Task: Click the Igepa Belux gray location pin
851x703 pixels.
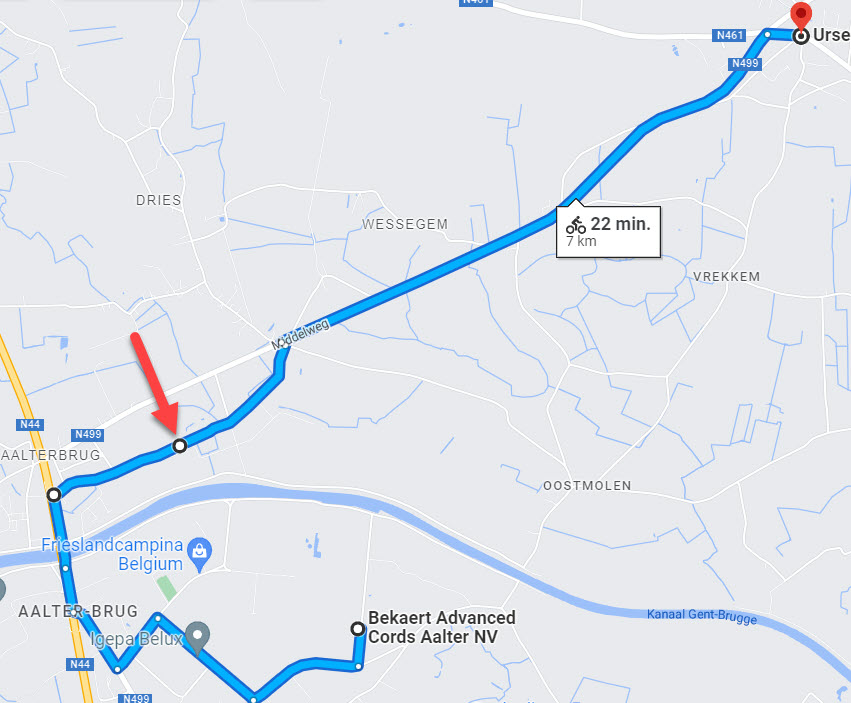Action: tap(198, 637)
